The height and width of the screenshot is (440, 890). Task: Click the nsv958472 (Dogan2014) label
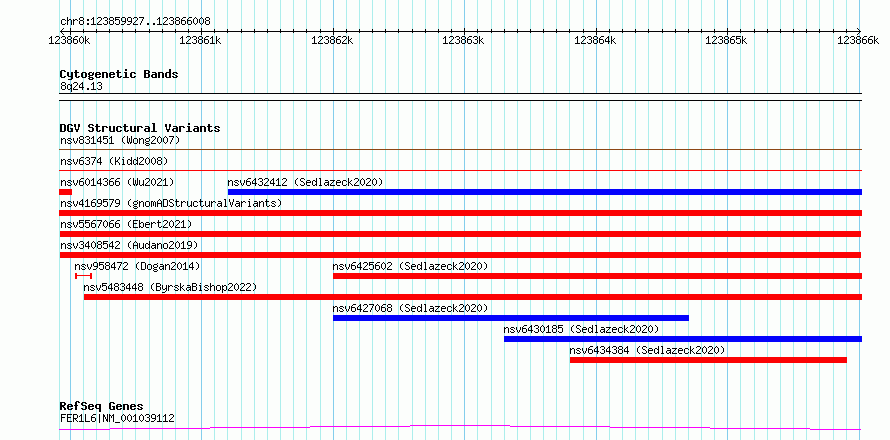[137, 266]
